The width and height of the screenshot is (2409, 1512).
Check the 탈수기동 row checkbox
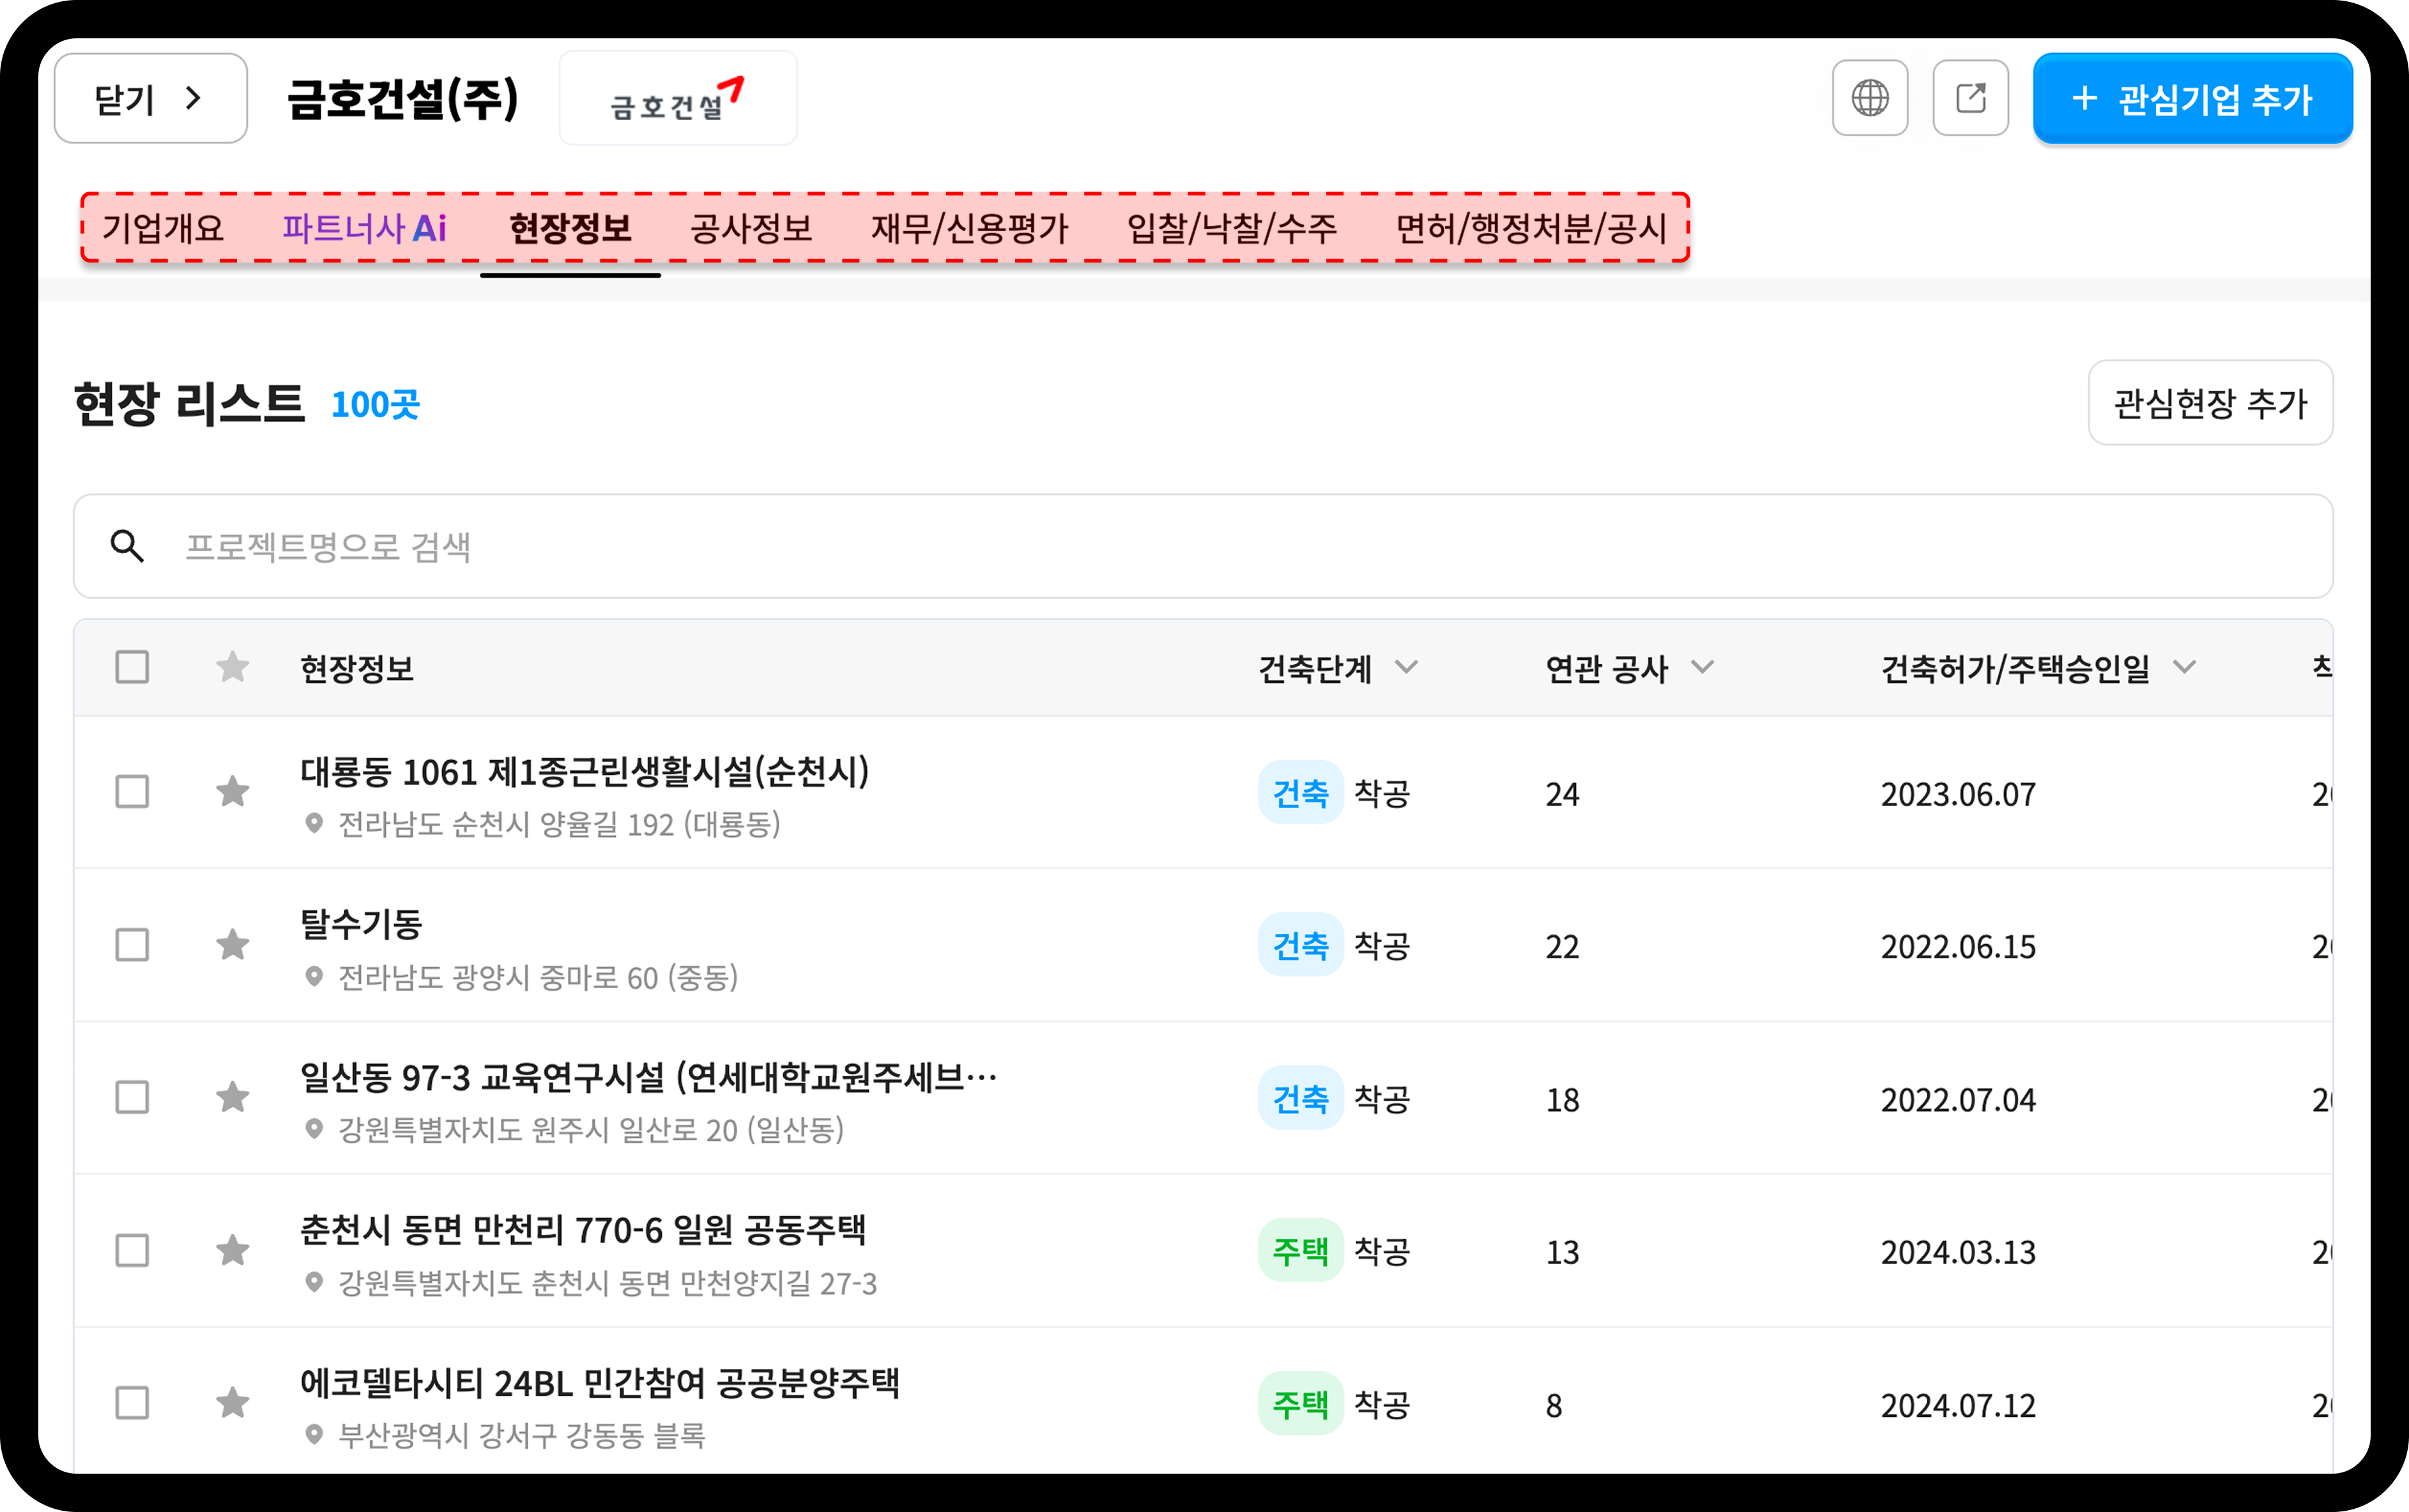pos(132,945)
